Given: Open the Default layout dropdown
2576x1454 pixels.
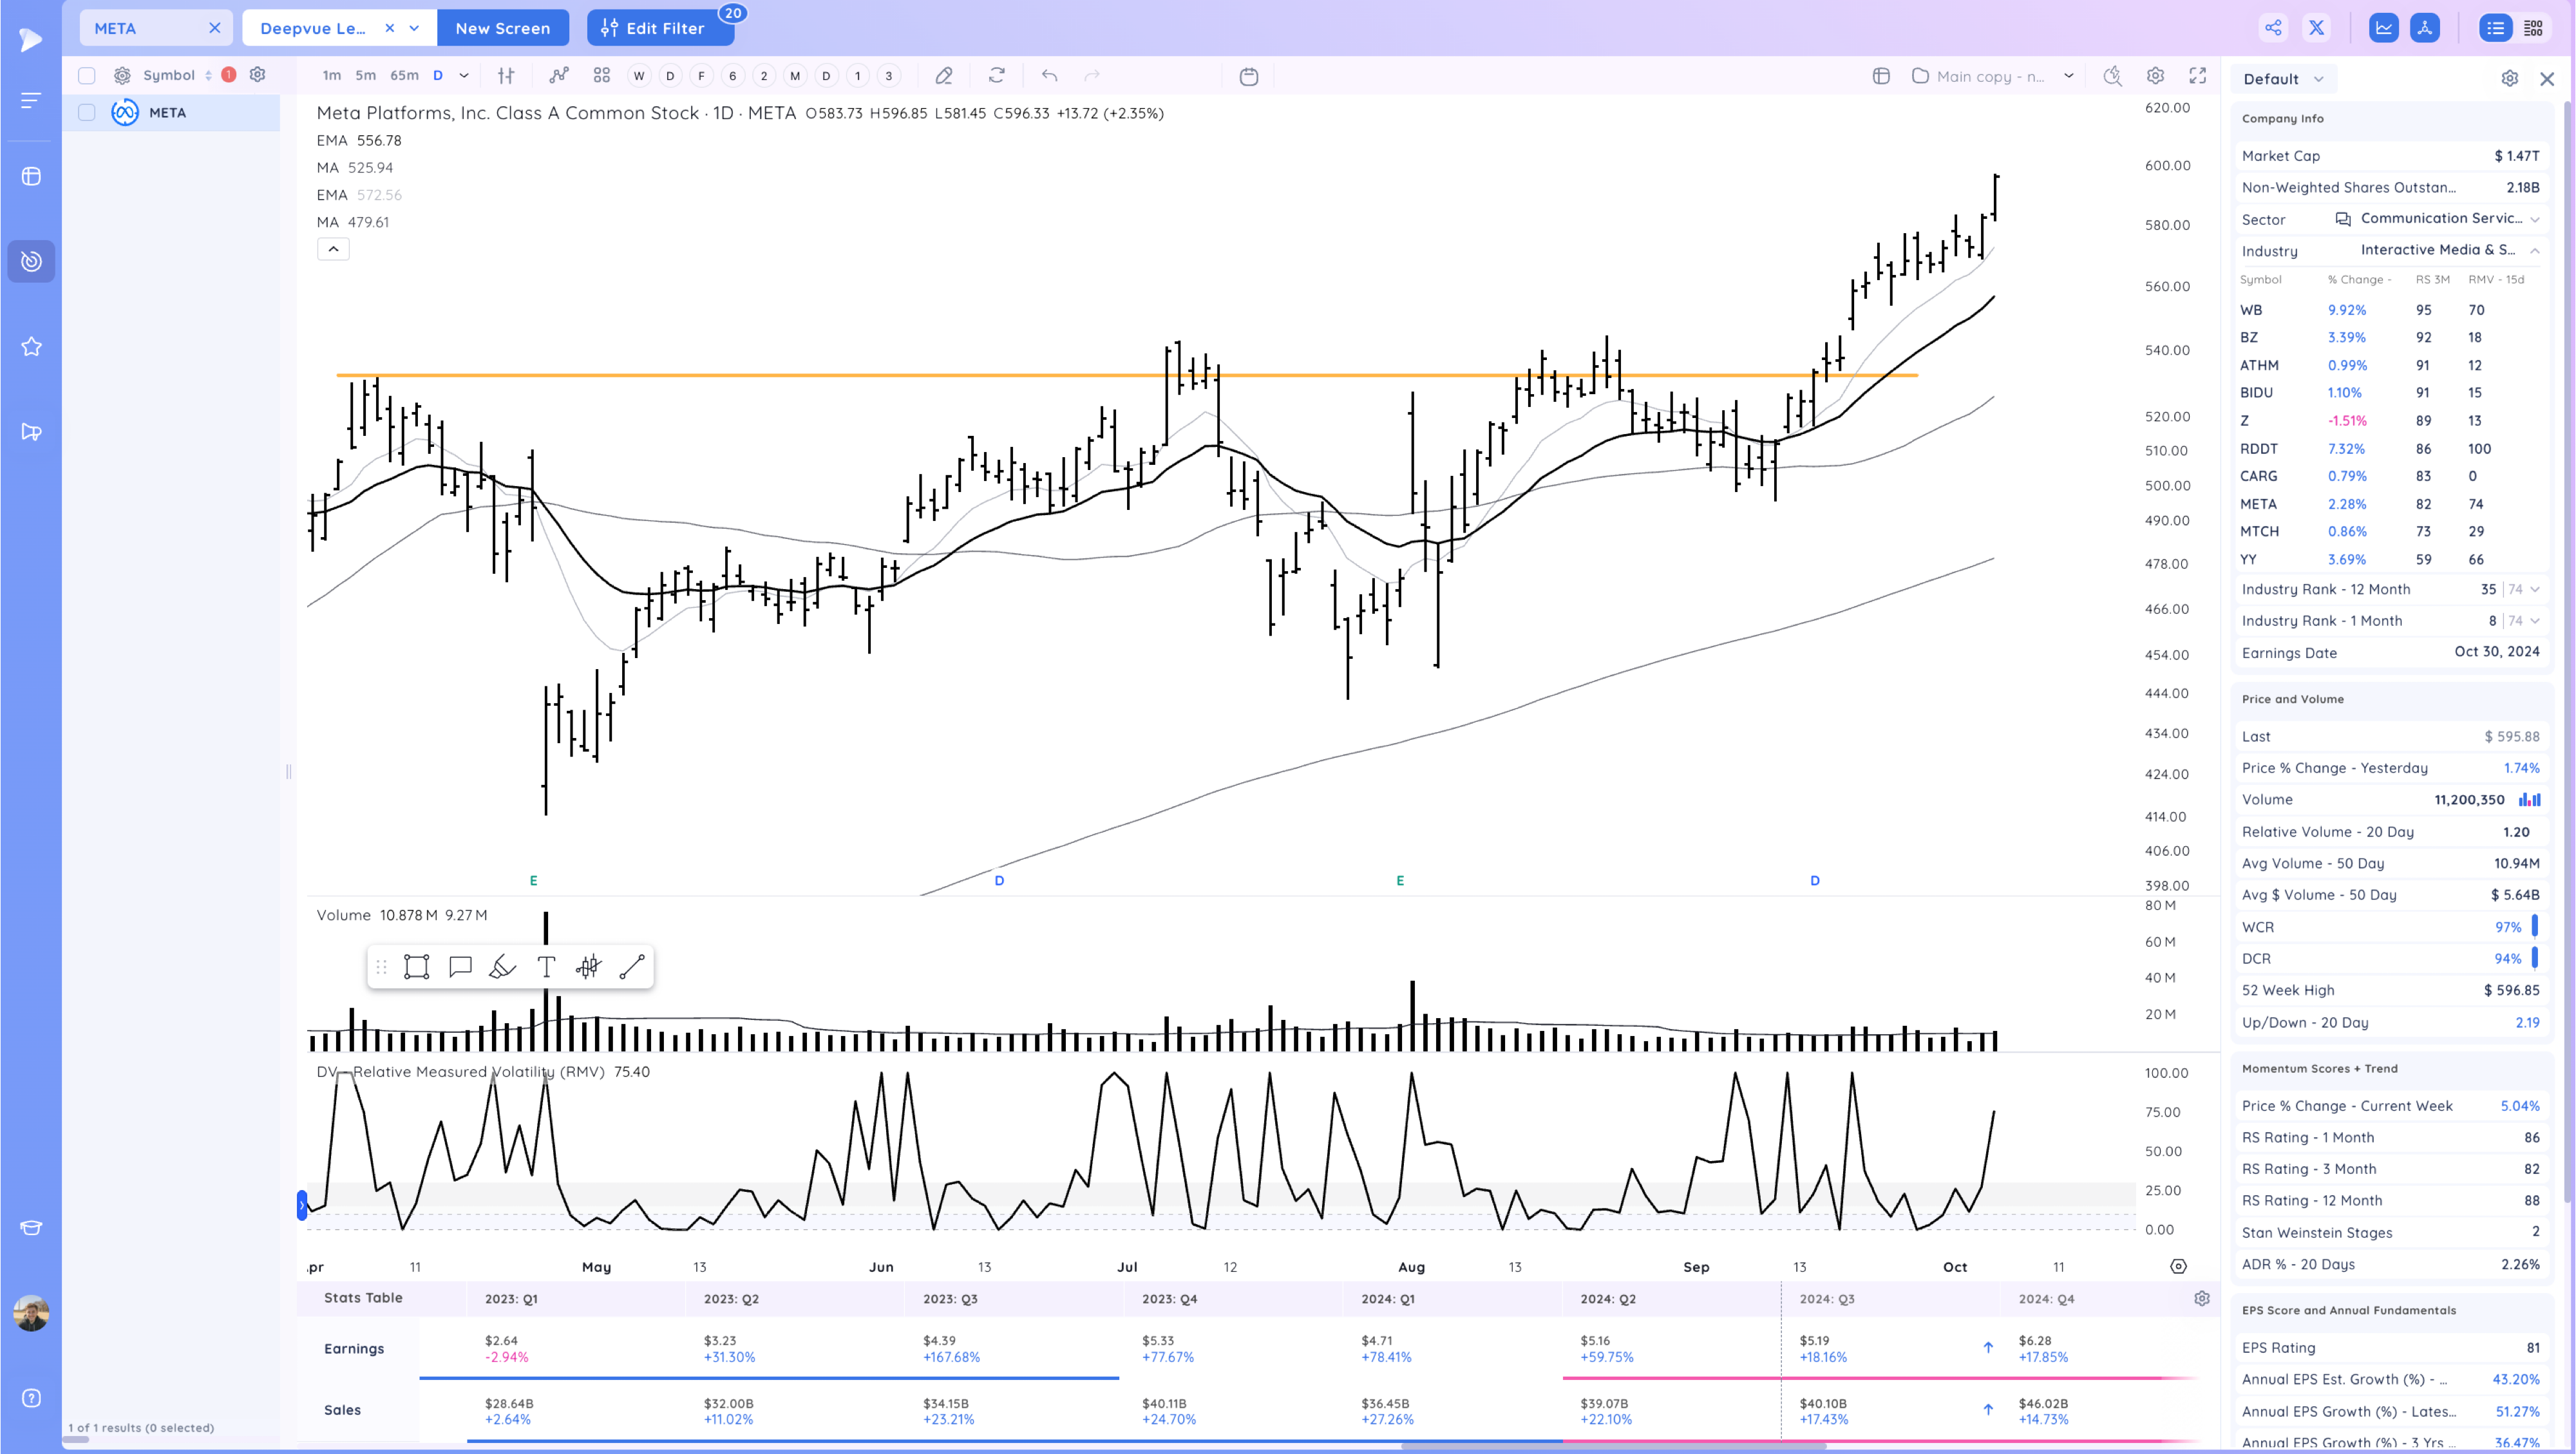Looking at the screenshot, I should click(2283, 78).
